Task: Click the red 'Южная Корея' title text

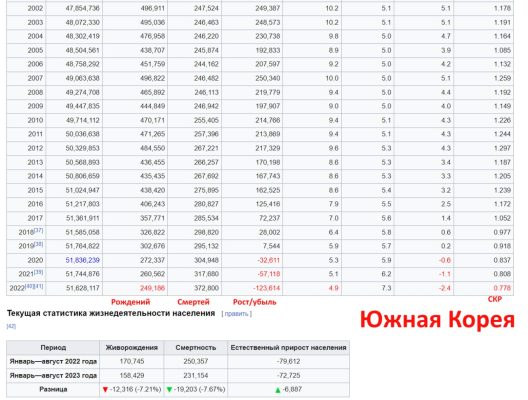Action: tap(437, 320)
